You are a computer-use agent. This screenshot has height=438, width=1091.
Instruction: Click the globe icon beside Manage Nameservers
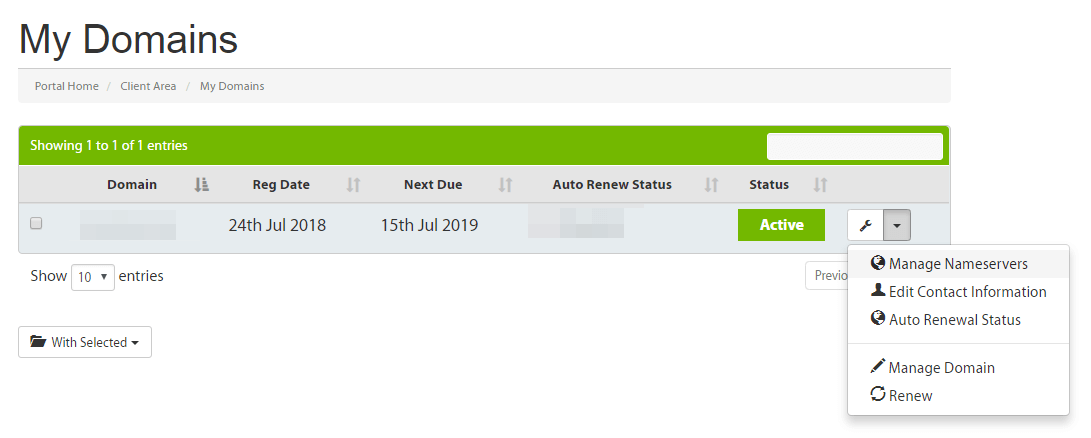(878, 264)
